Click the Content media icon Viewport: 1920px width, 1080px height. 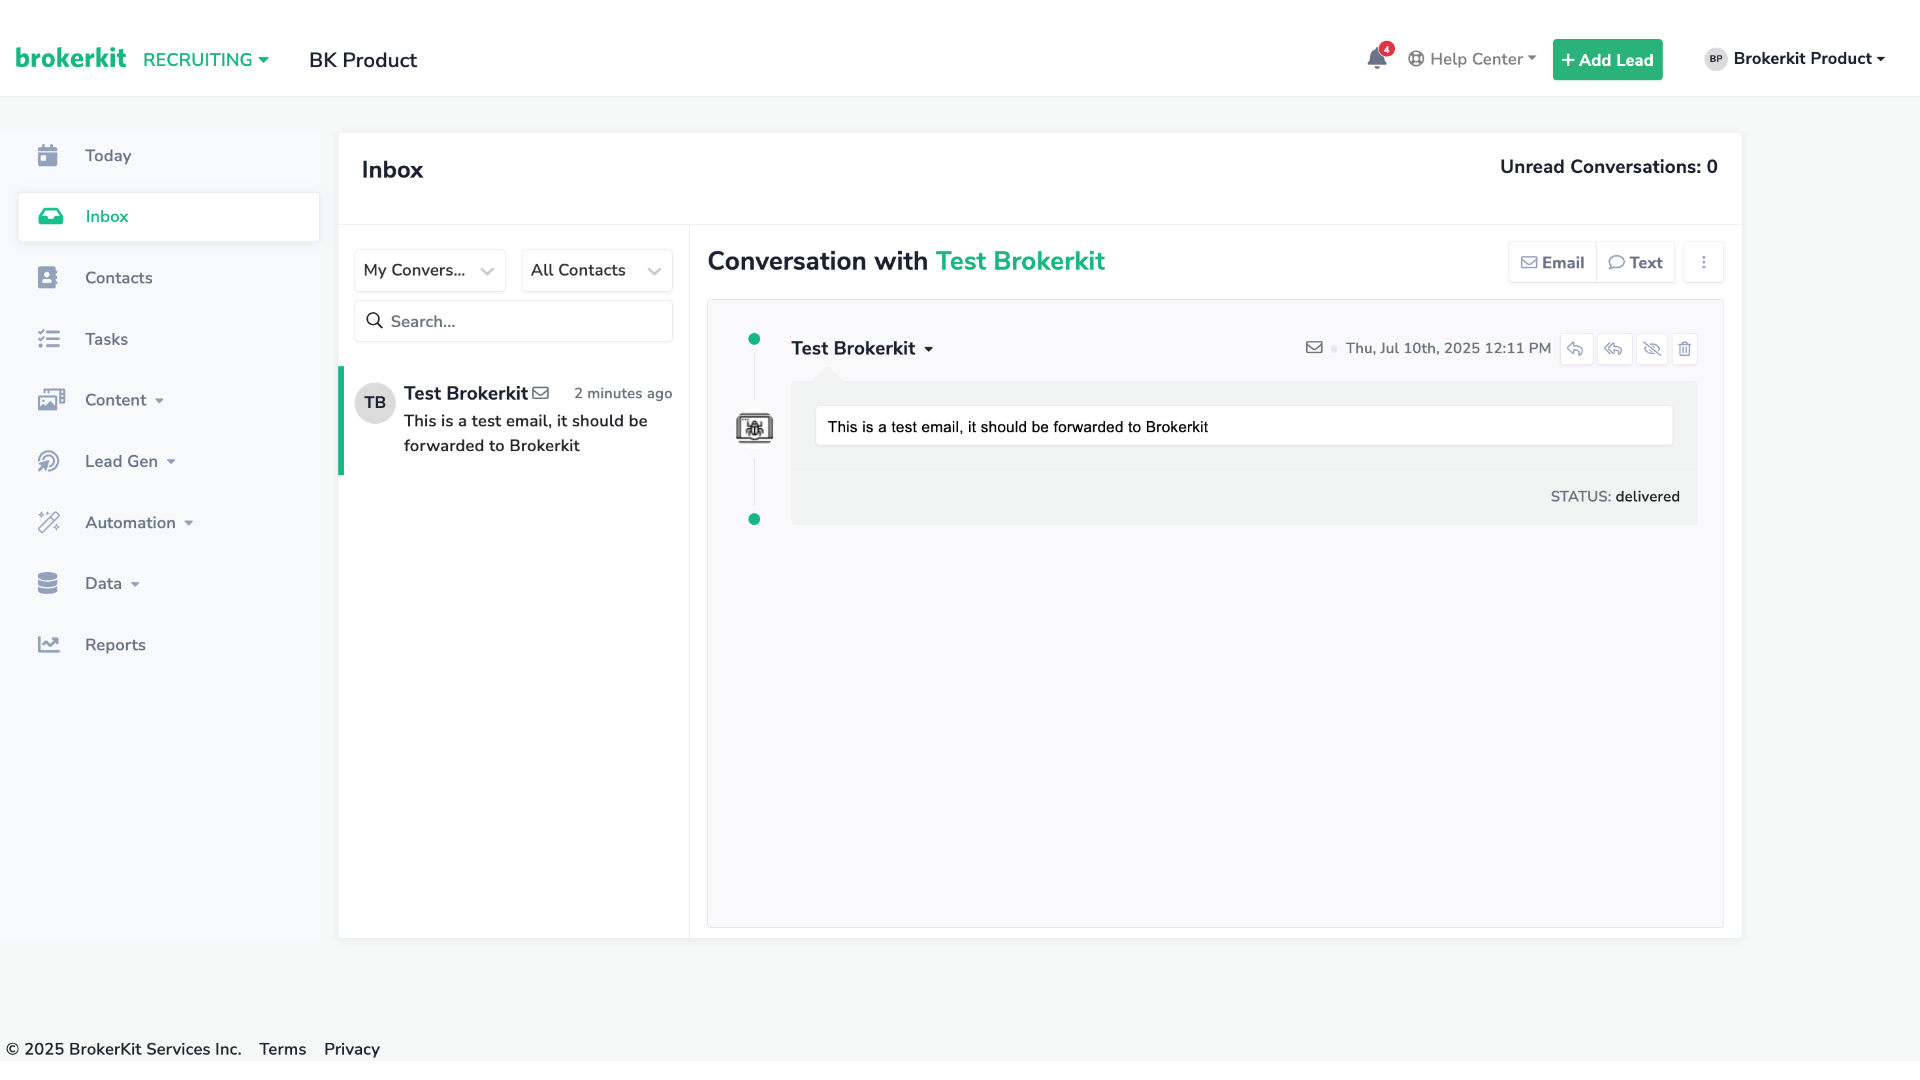[x=51, y=400]
